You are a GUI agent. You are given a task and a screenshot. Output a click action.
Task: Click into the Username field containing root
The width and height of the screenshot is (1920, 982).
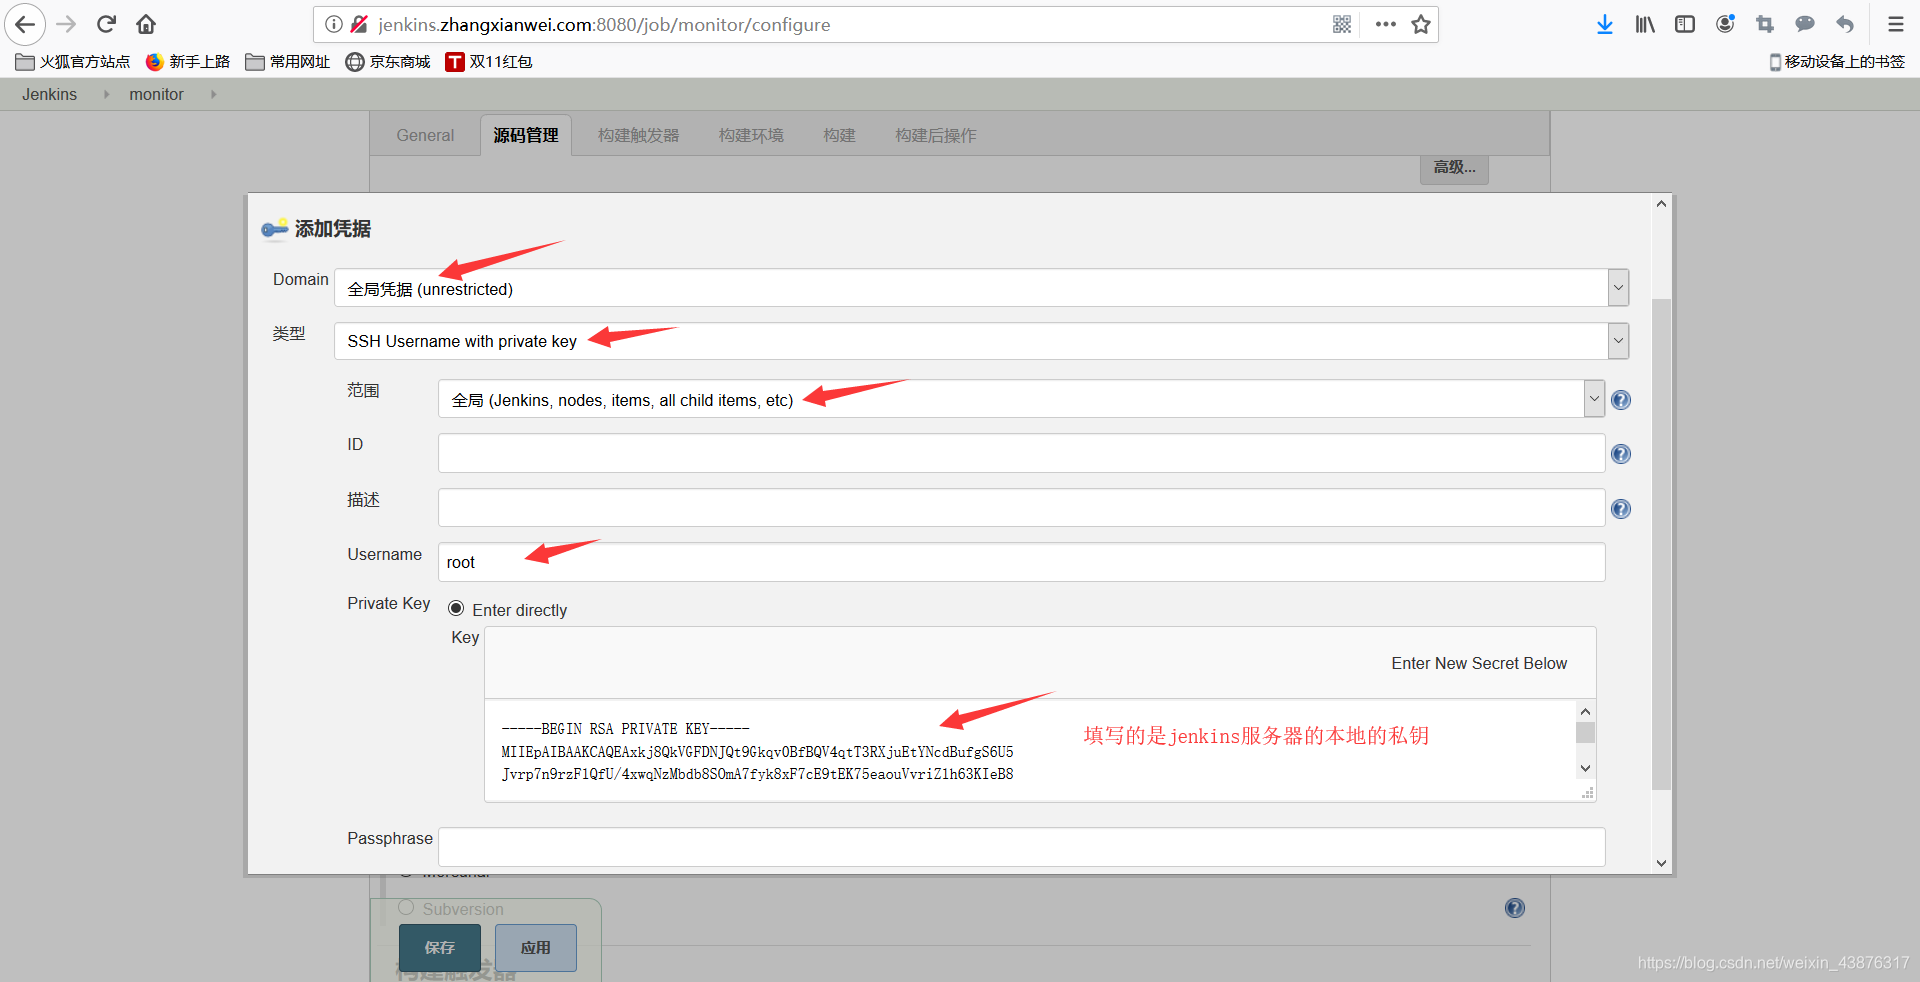[x=1021, y=562]
